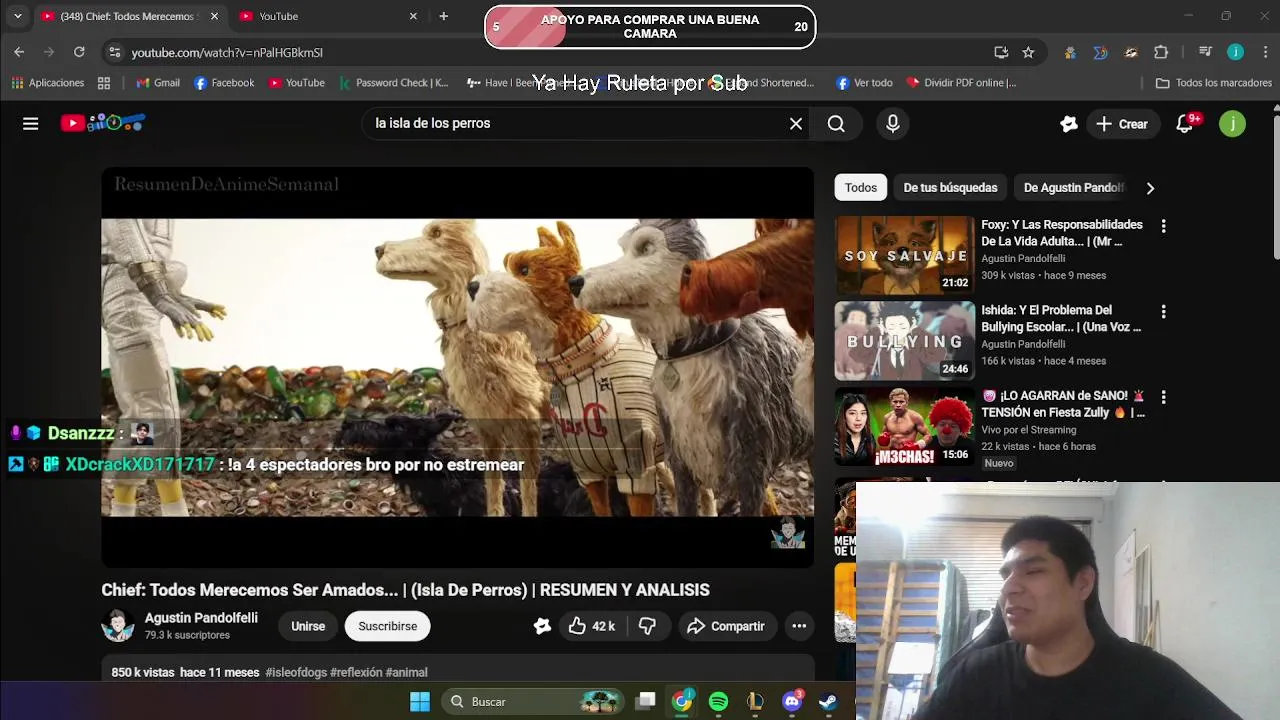This screenshot has width=1280, height=720.
Task: Open Task View from the taskbar
Action: [646, 702]
